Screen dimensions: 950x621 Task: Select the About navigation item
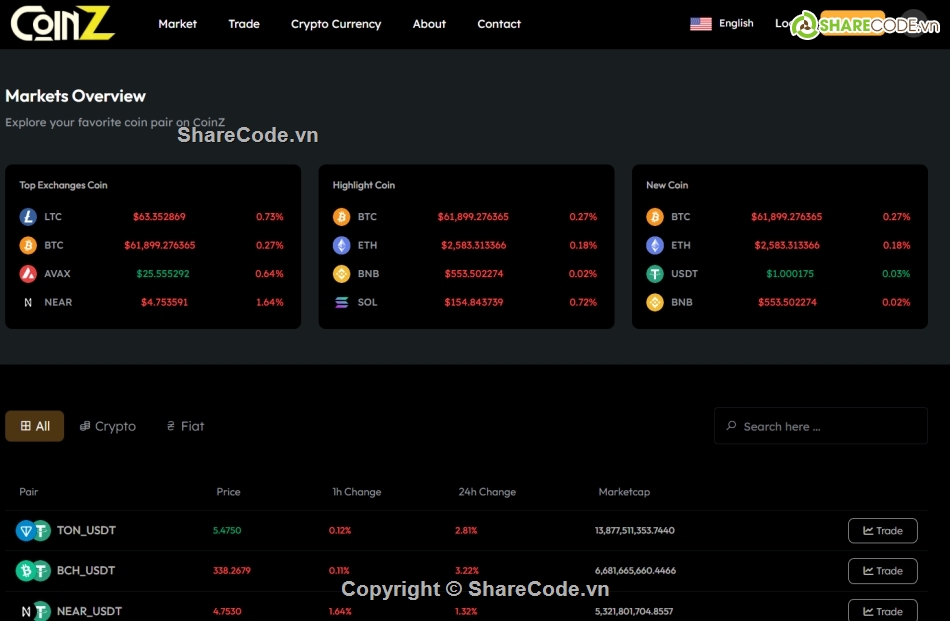(429, 24)
